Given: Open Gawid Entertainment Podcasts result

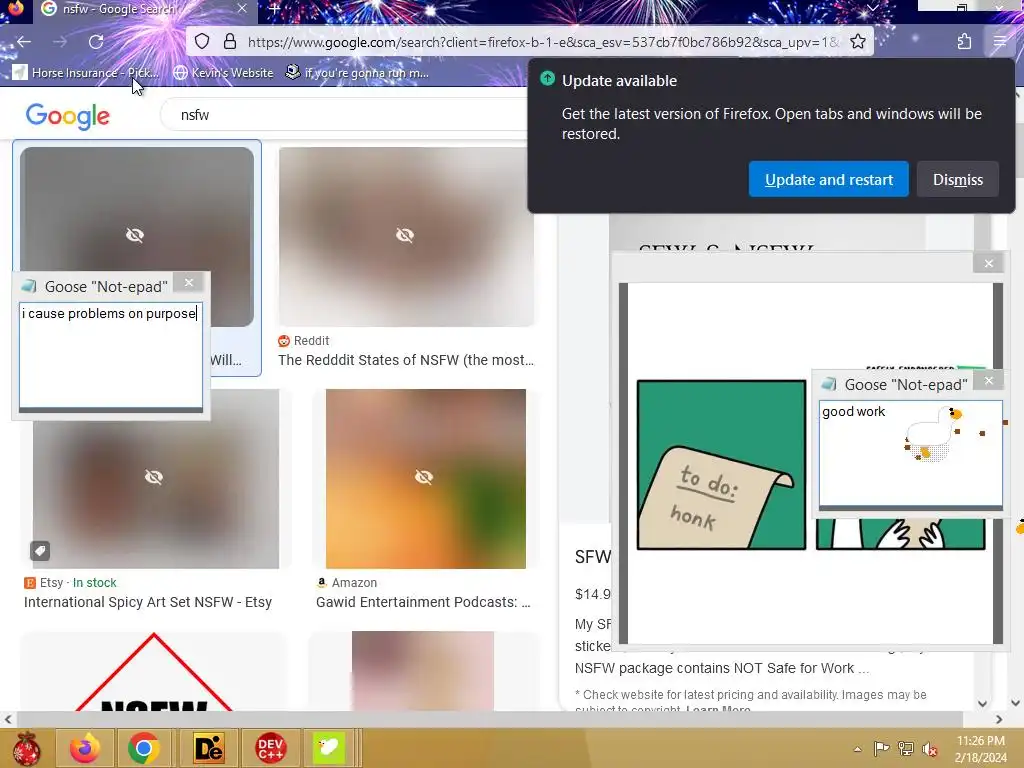Looking at the screenshot, I should [x=423, y=602].
